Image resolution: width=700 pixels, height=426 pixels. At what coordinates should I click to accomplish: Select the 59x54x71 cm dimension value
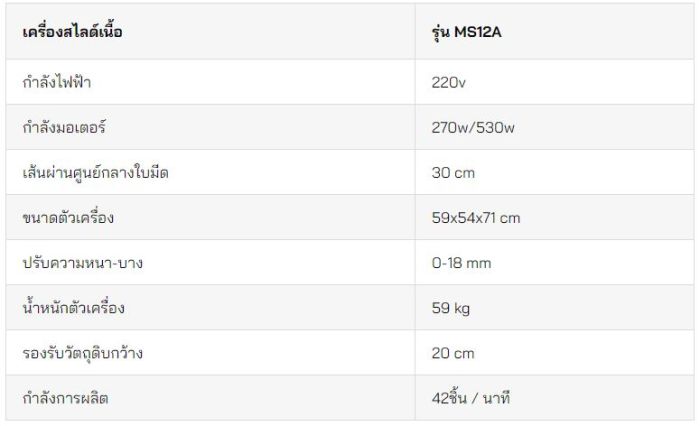point(476,218)
